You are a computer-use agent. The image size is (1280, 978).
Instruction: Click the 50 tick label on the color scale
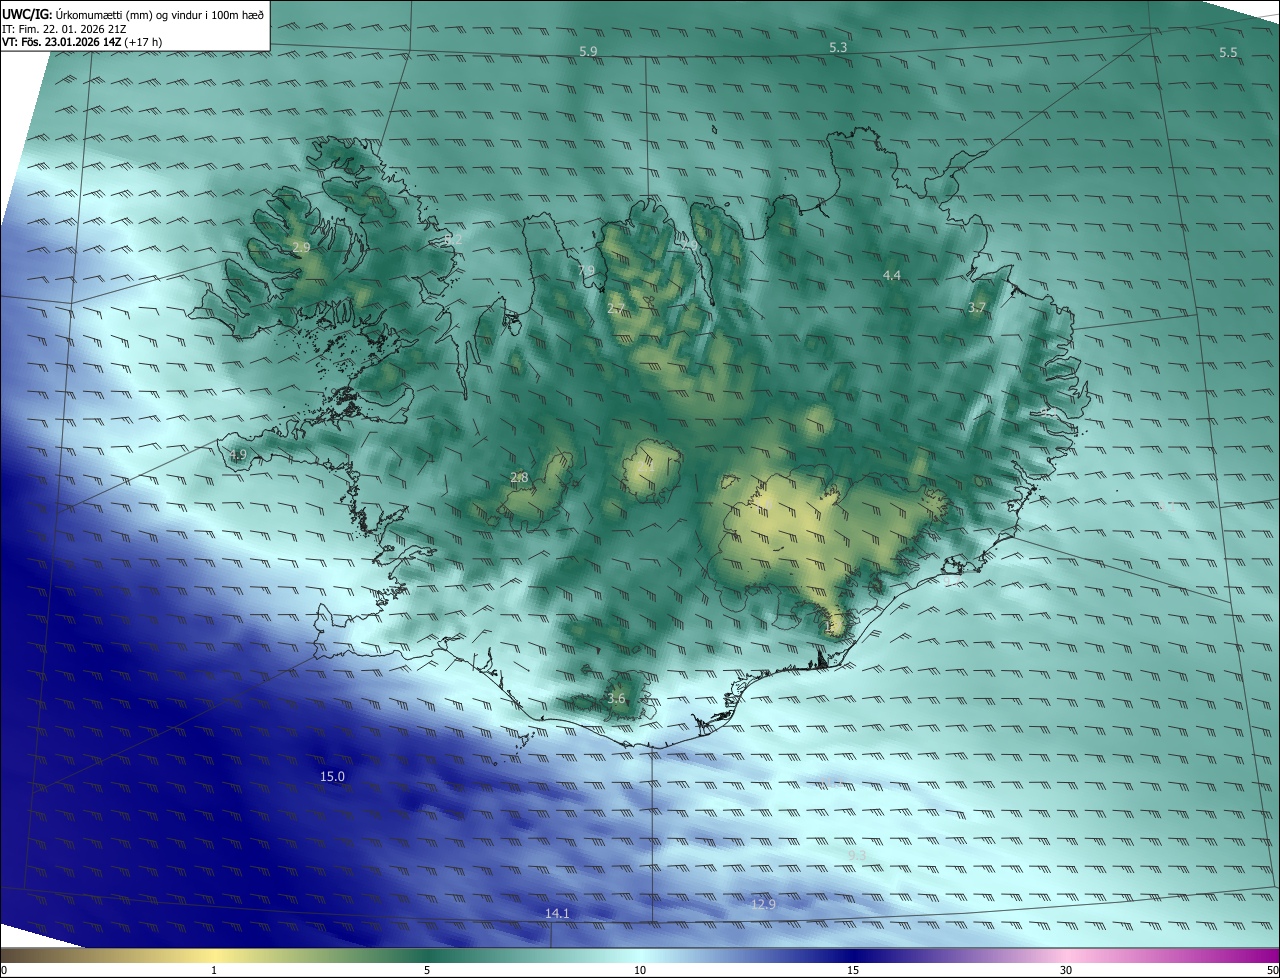(x=1272, y=970)
